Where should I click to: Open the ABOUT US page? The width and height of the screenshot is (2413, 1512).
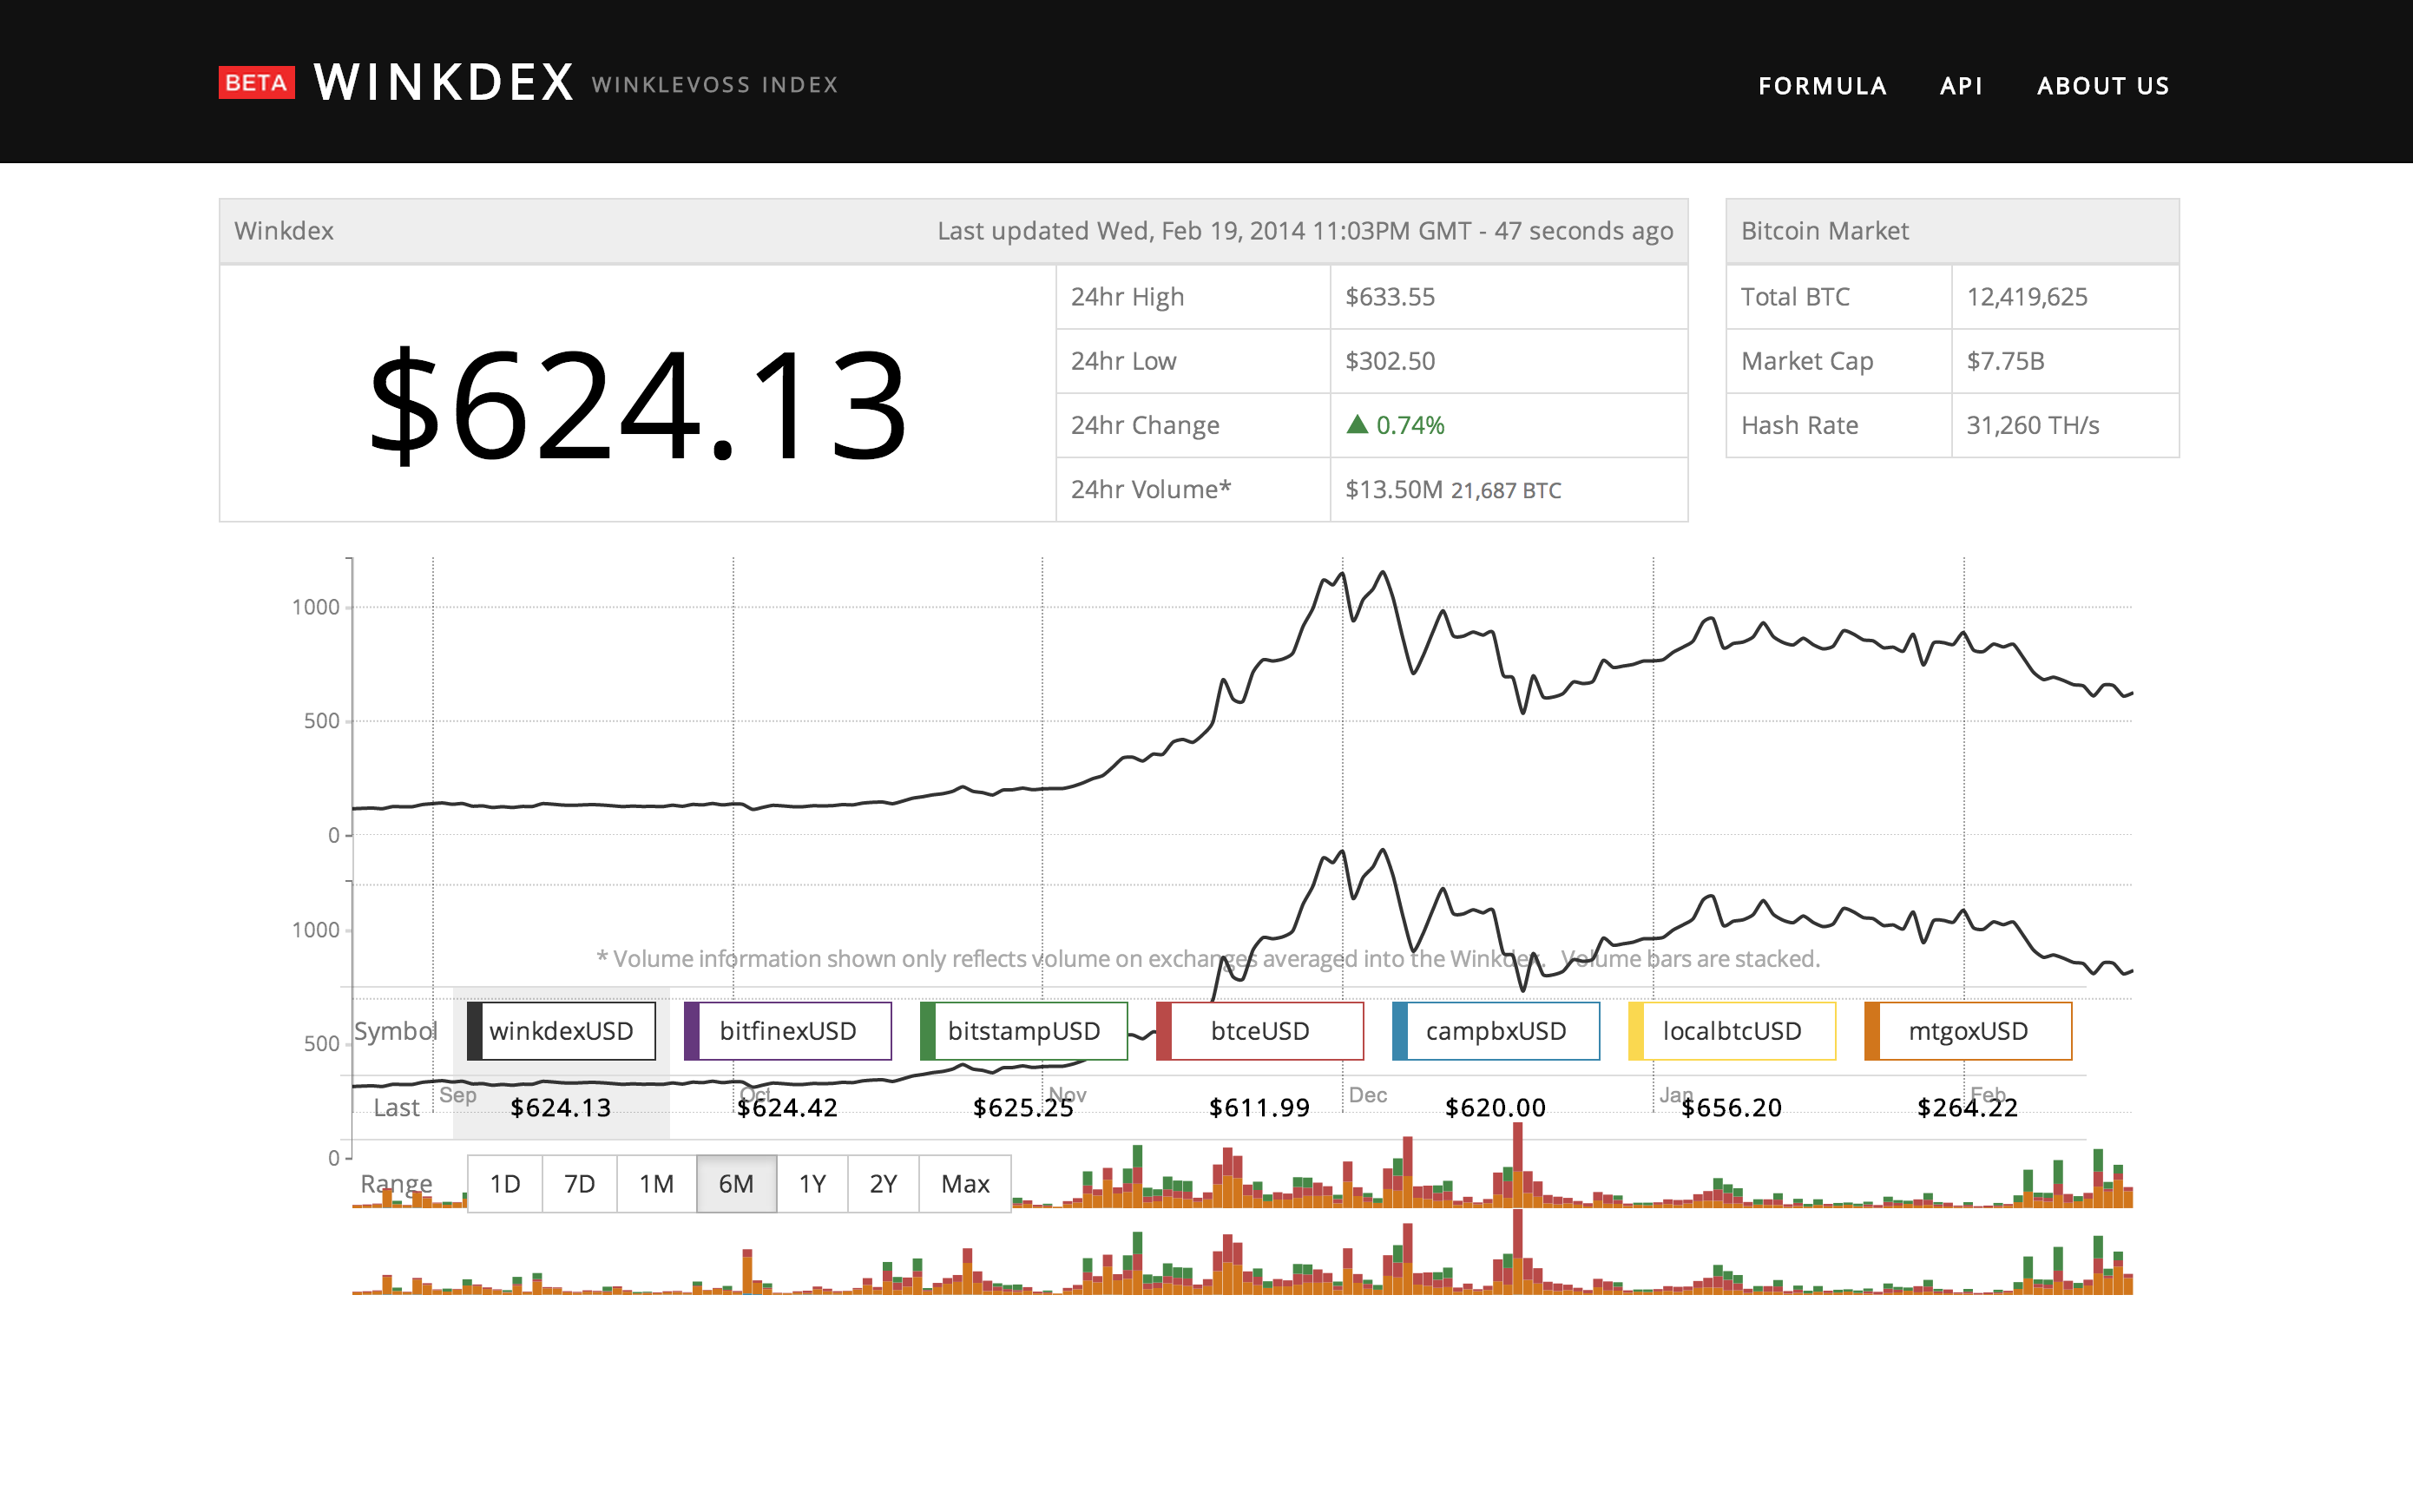click(2103, 86)
